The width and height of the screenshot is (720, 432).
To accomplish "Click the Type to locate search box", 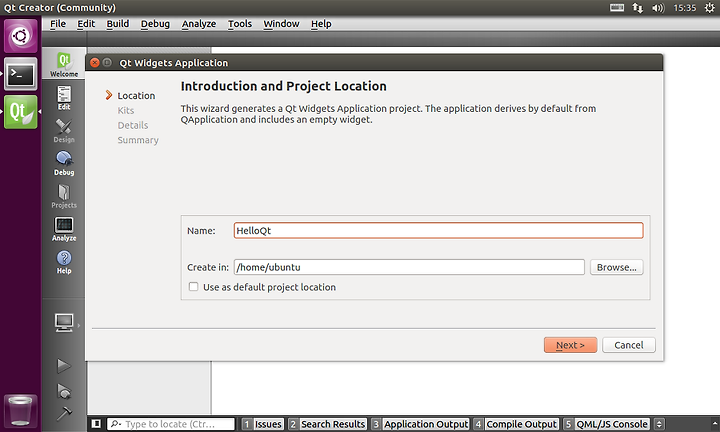I will pos(171,424).
